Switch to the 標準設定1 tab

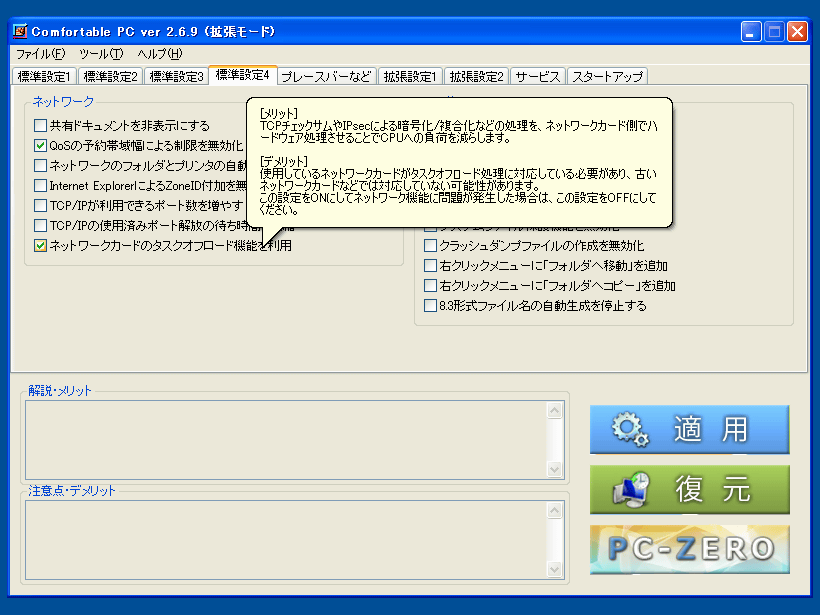coord(44,76)
